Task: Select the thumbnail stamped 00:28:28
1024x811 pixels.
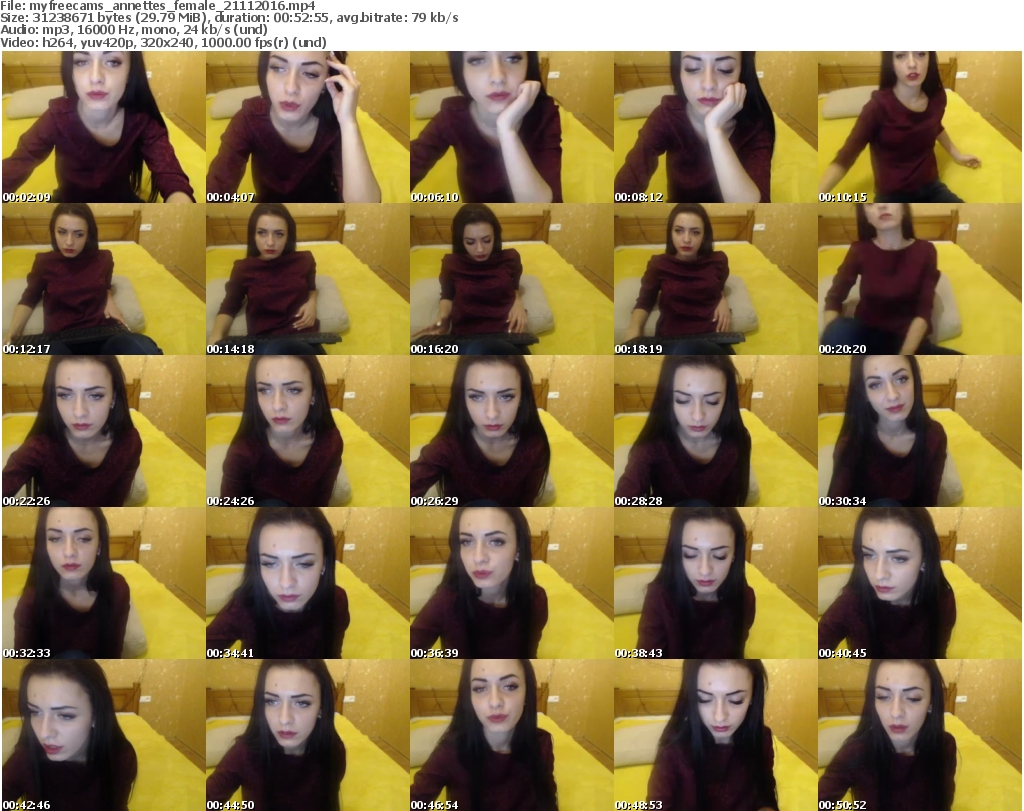Action: pos(715,431)
